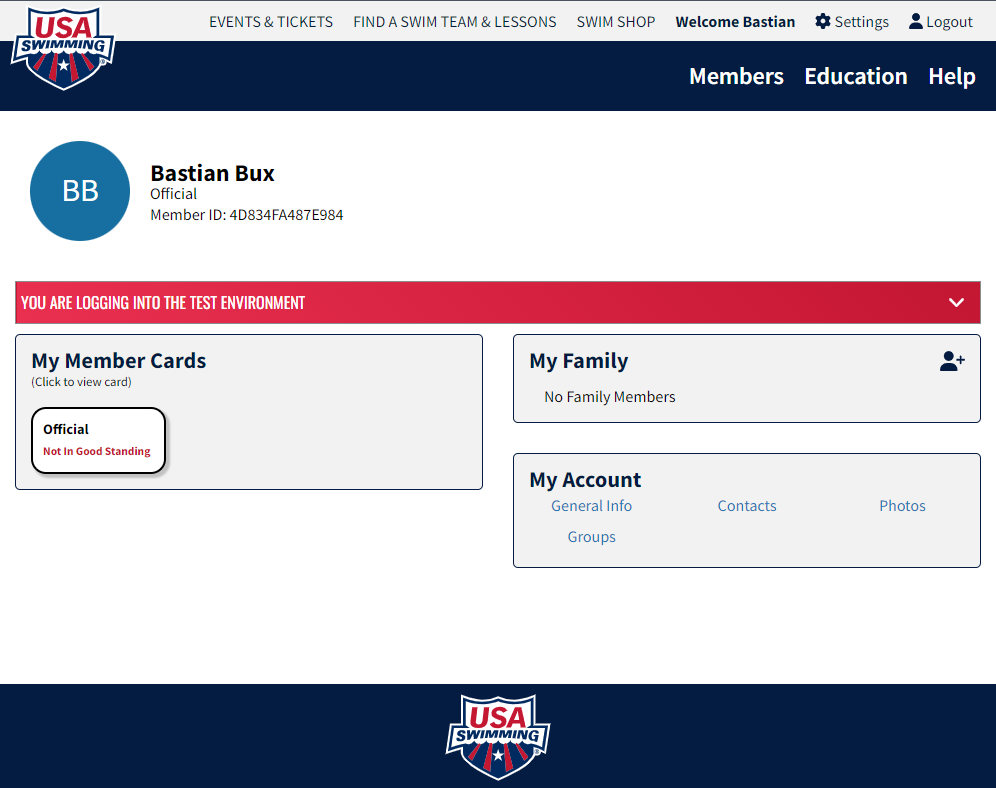Open the Settings link

click(861, 22)
